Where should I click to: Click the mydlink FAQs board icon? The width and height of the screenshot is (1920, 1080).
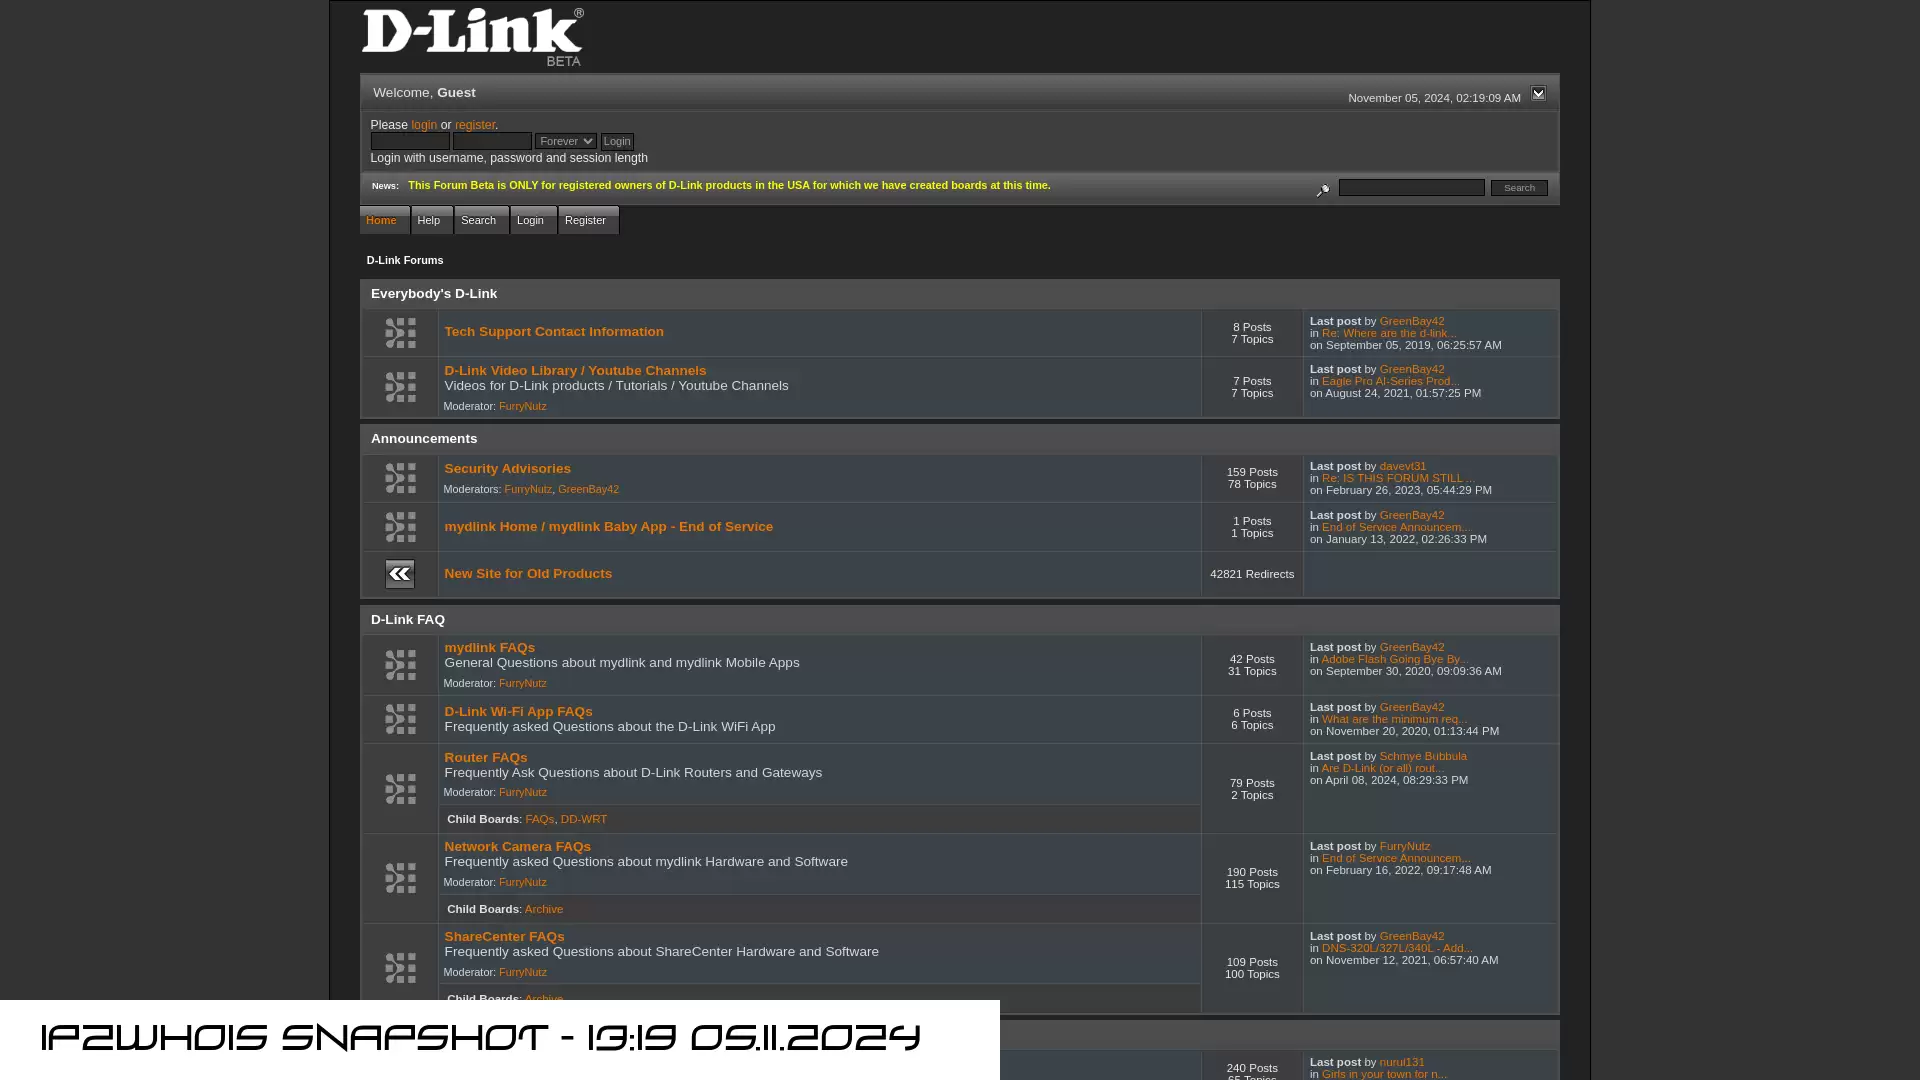coord(400,665)
